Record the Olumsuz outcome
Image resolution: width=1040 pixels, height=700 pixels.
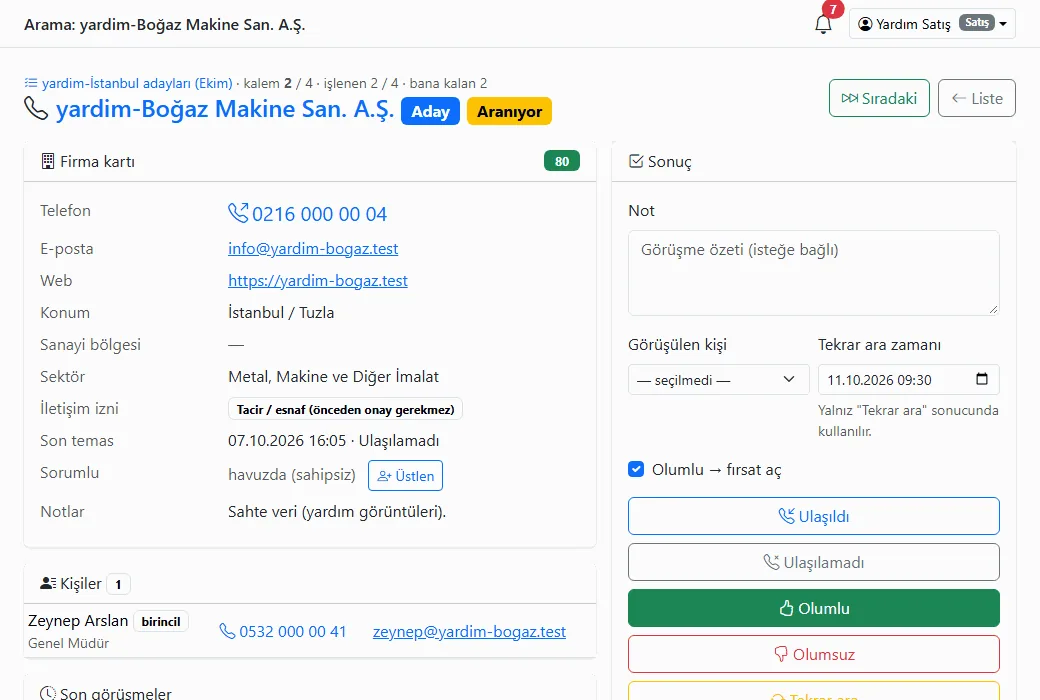tap(813, 654)
